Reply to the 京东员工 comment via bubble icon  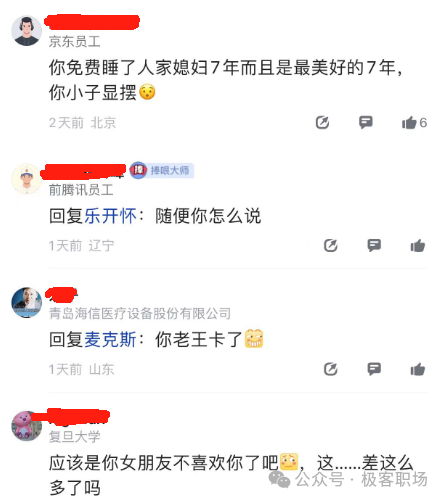tap(365, 123)
